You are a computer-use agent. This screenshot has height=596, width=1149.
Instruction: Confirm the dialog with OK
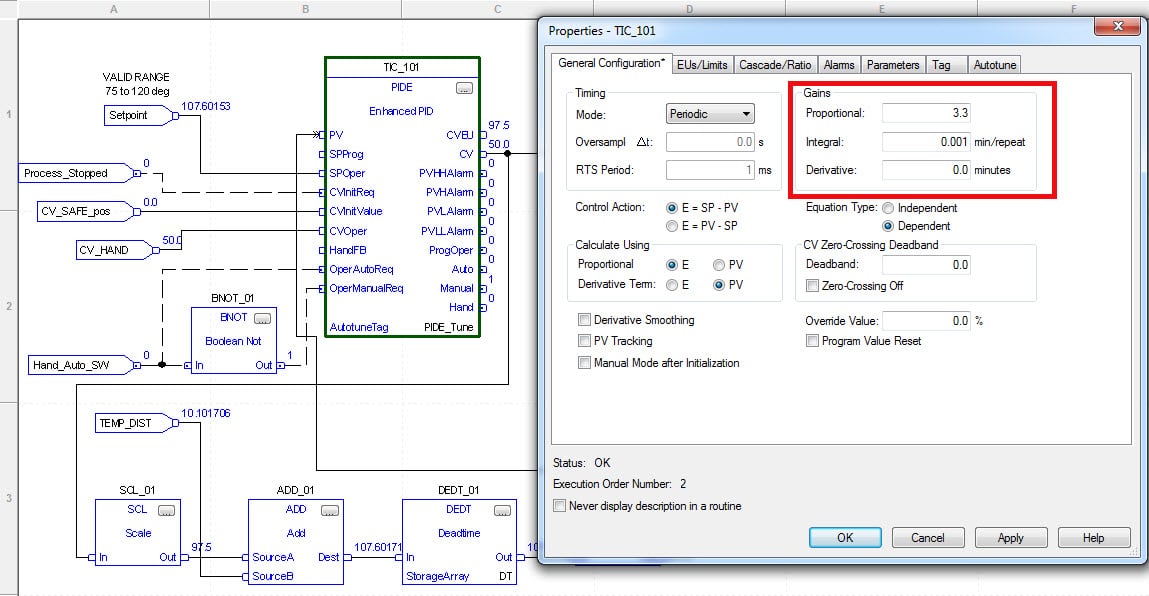point(845,537)
